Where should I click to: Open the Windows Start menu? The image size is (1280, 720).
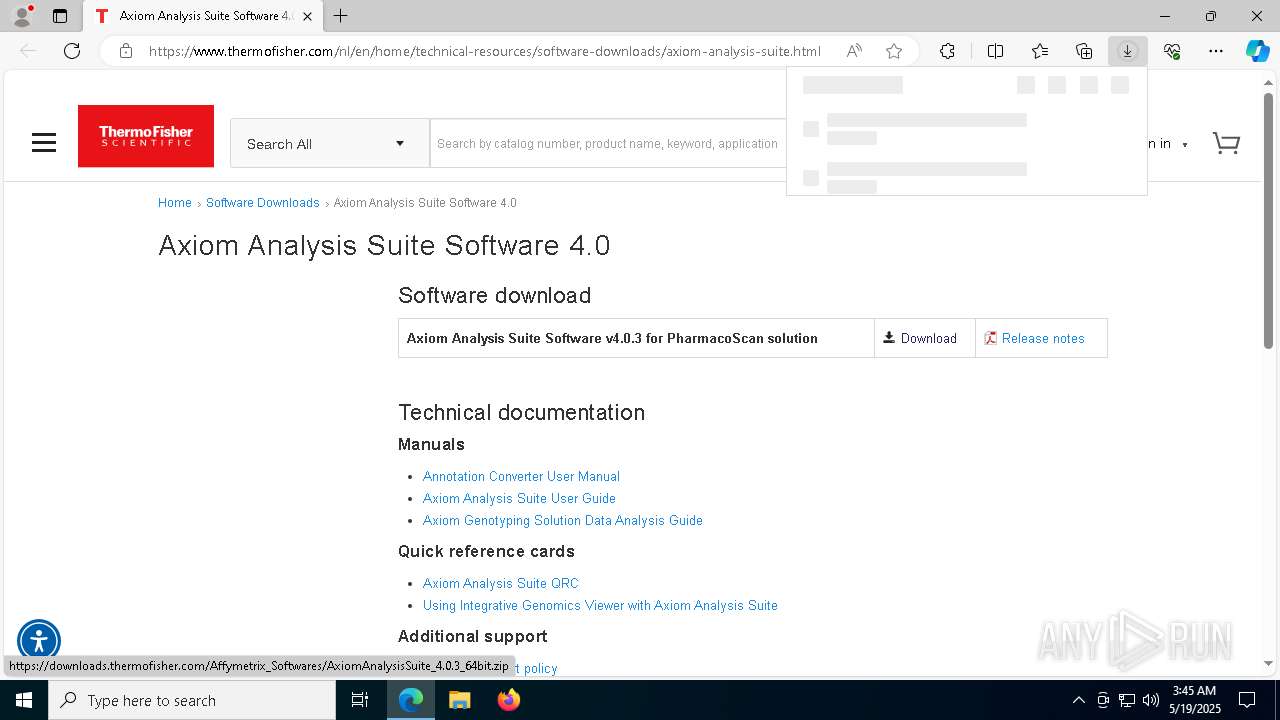point(24,700)
